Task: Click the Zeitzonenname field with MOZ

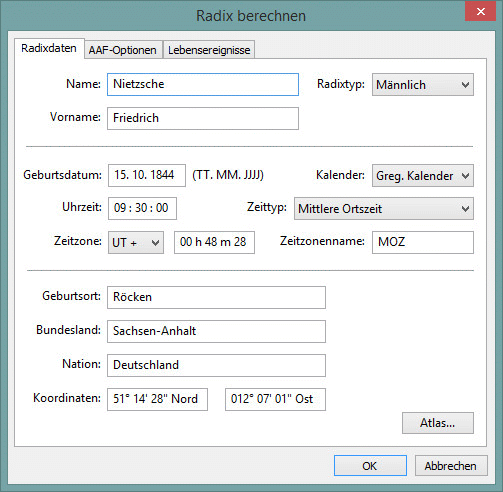Action: click(x=423, y=242)
